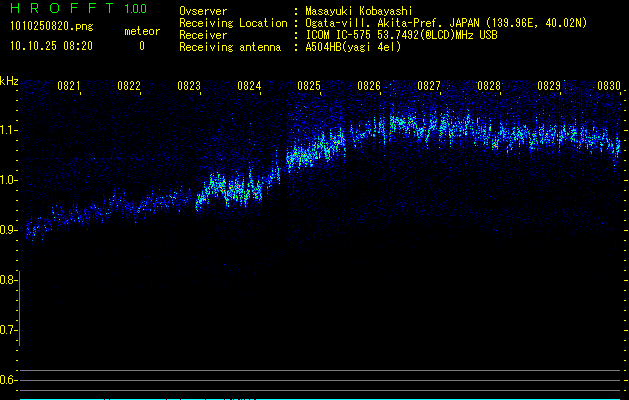This screenshot has height=400, width=629.
Task: Click the Receiving Location field label
Action: point(233,23)
